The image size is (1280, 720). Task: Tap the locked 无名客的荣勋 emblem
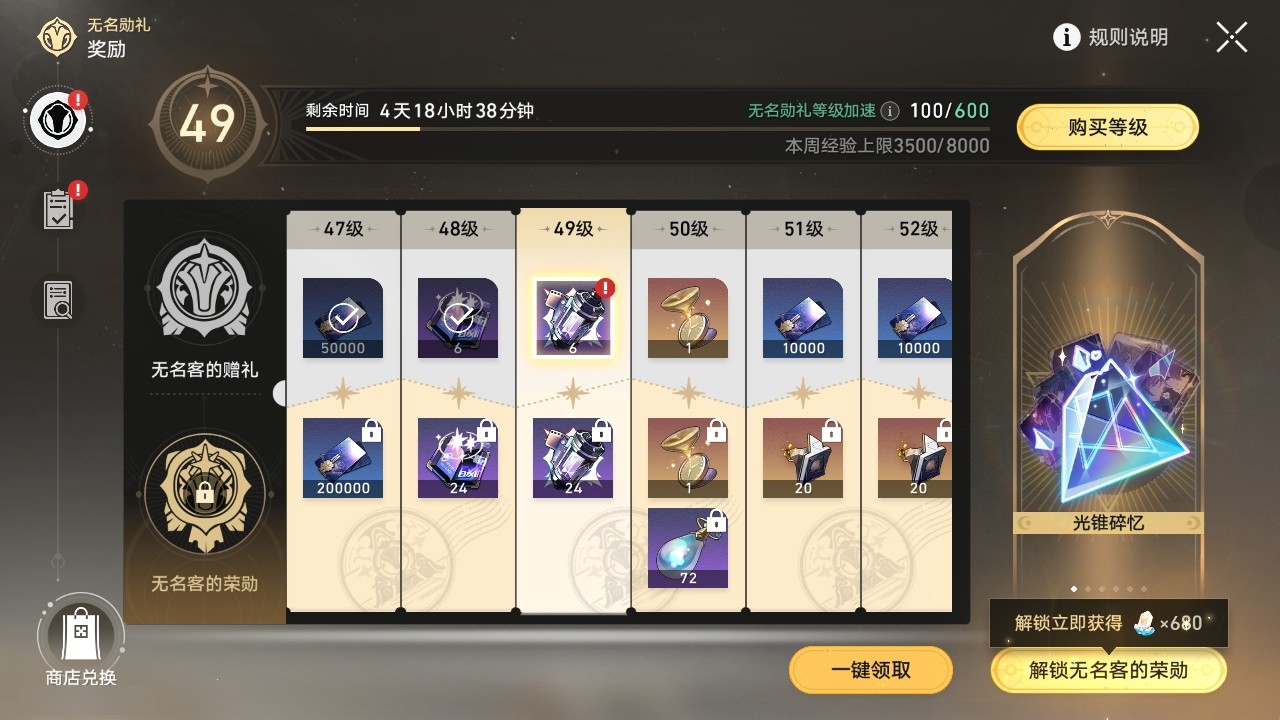pos(205,493)
